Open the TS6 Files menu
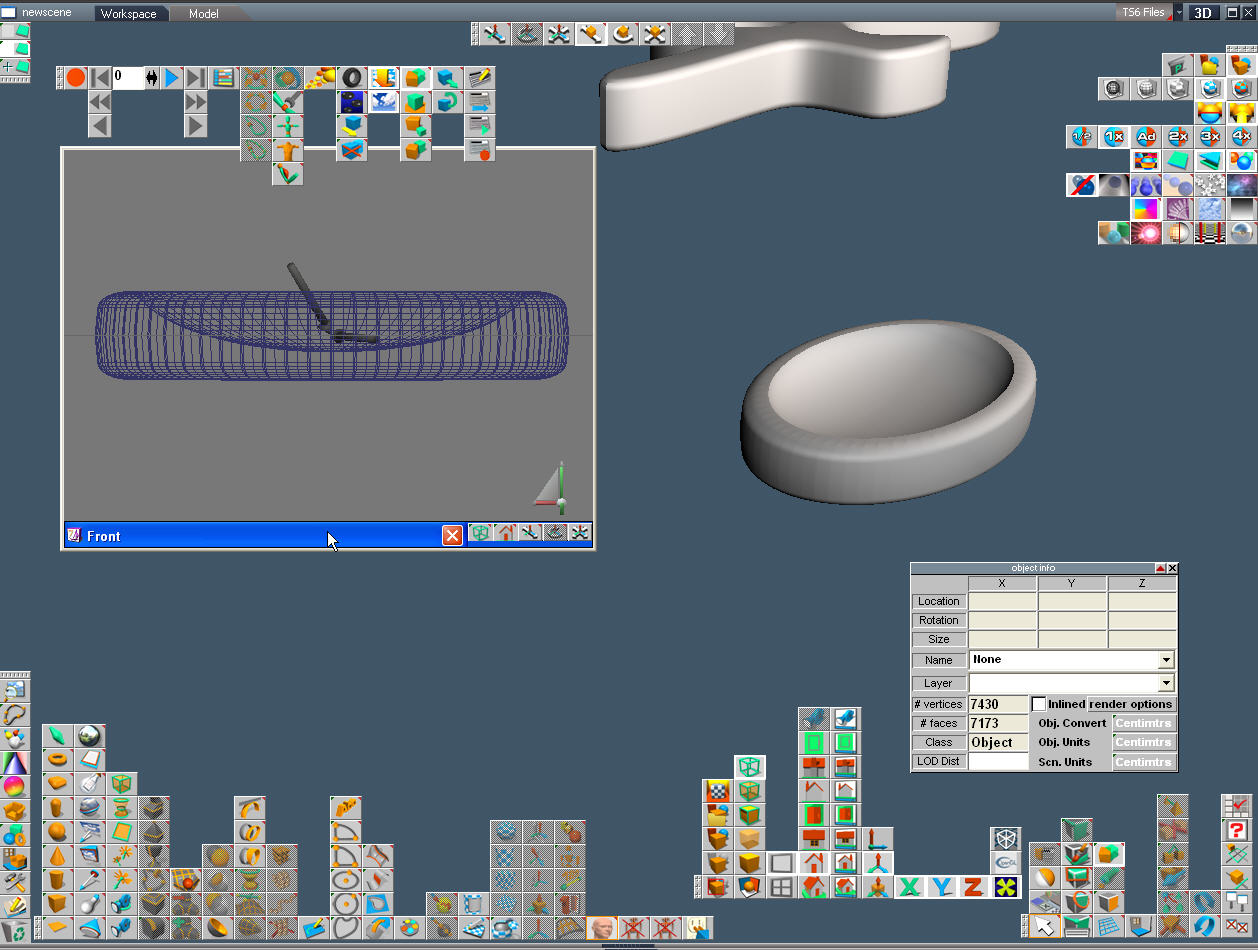The width and height of the screenshot is (1258, 950). tap(1143, 13)
